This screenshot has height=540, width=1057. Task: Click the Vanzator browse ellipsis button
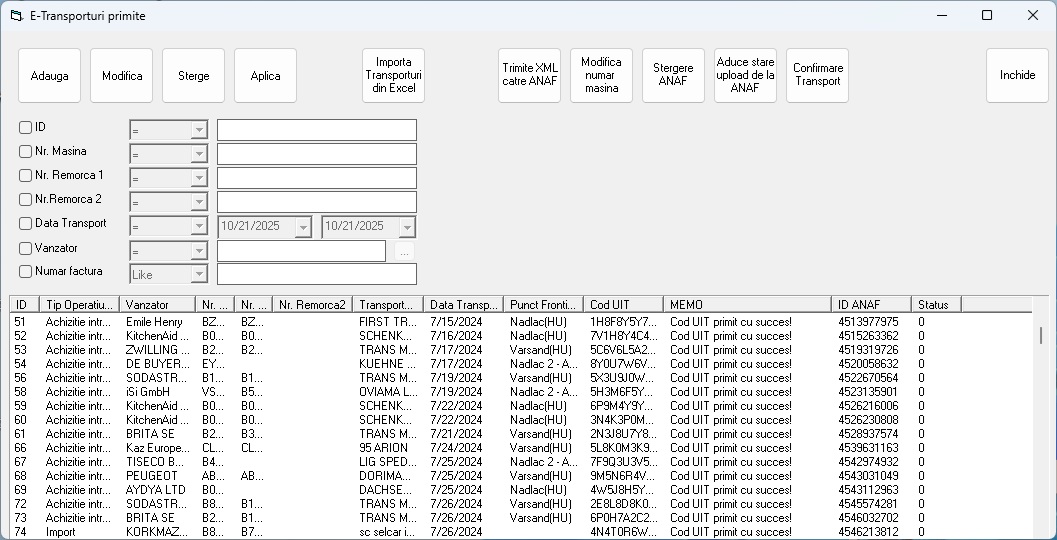(x=404, y=252)
